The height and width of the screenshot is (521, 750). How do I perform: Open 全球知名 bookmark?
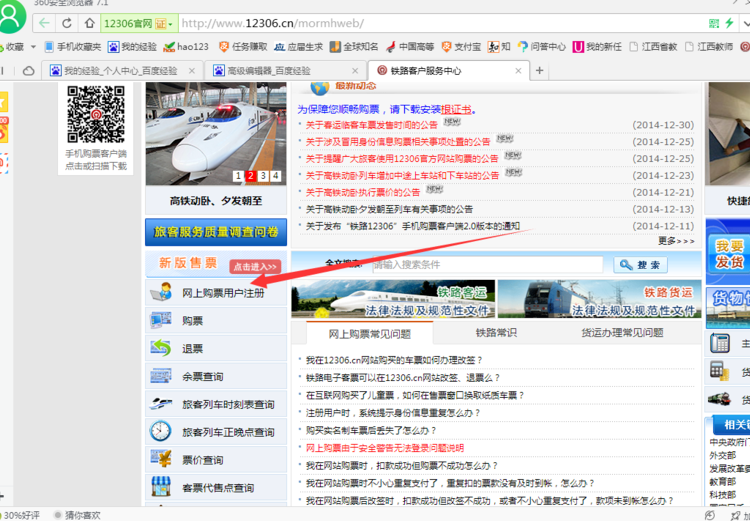tap(354, 47)
